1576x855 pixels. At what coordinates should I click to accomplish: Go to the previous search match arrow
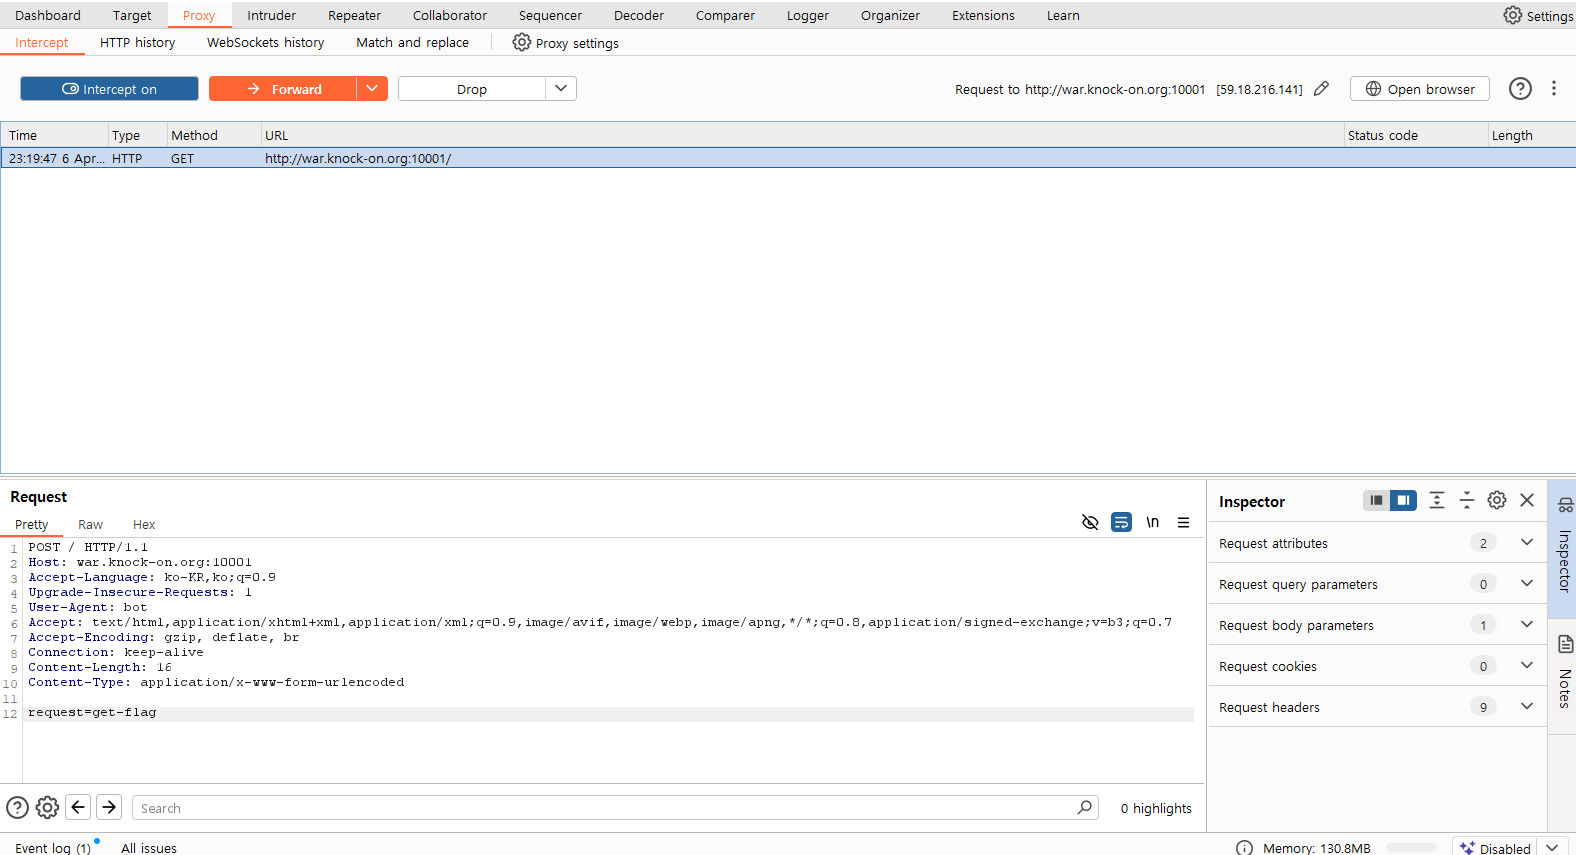click(78, 807)
